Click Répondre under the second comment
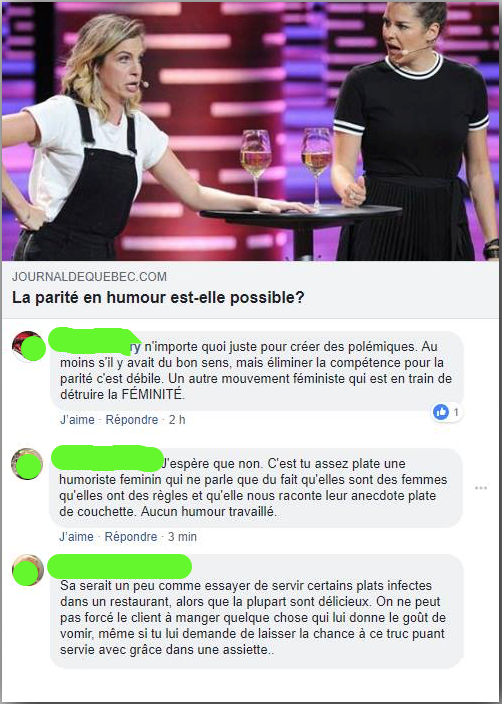The height and width of the screenshot is (704, 502). [x=131, y=537]
